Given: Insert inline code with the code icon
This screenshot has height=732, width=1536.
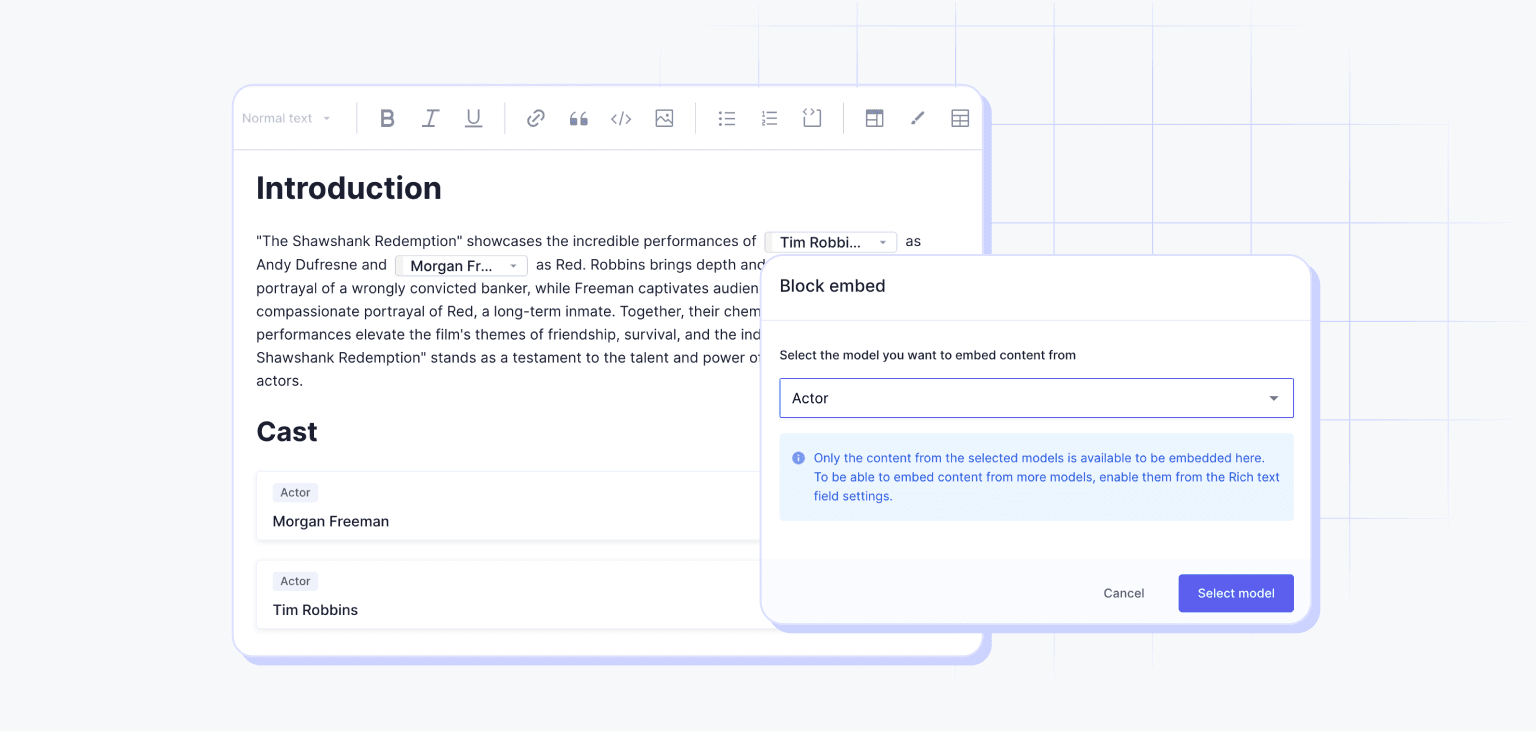Looking at the screenshot, I should coord(621,118).
